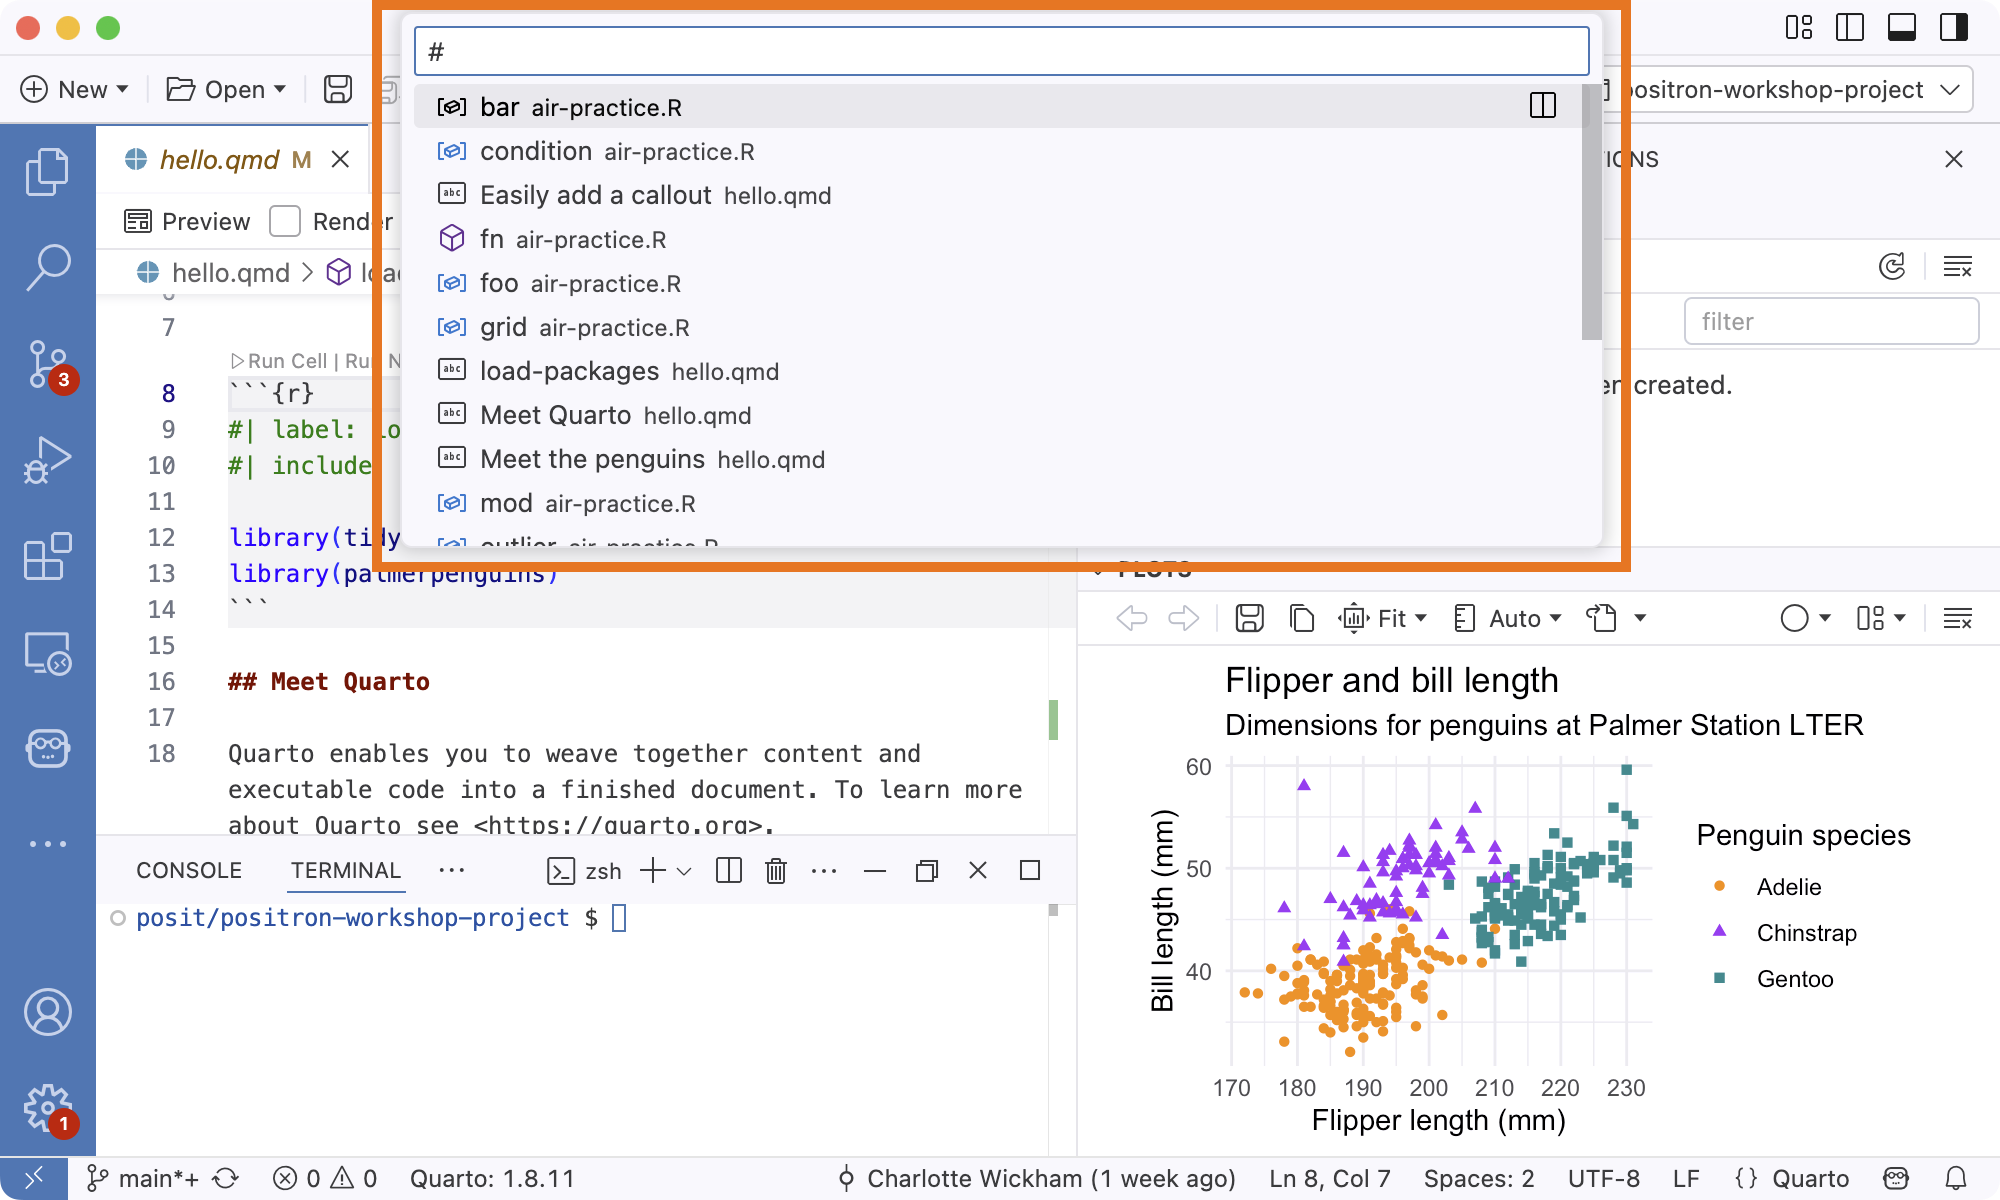The width and height of the screenshot is (2000, 1200).
Task: Open bar symbol to the side
Action: tap(1543, 106)
